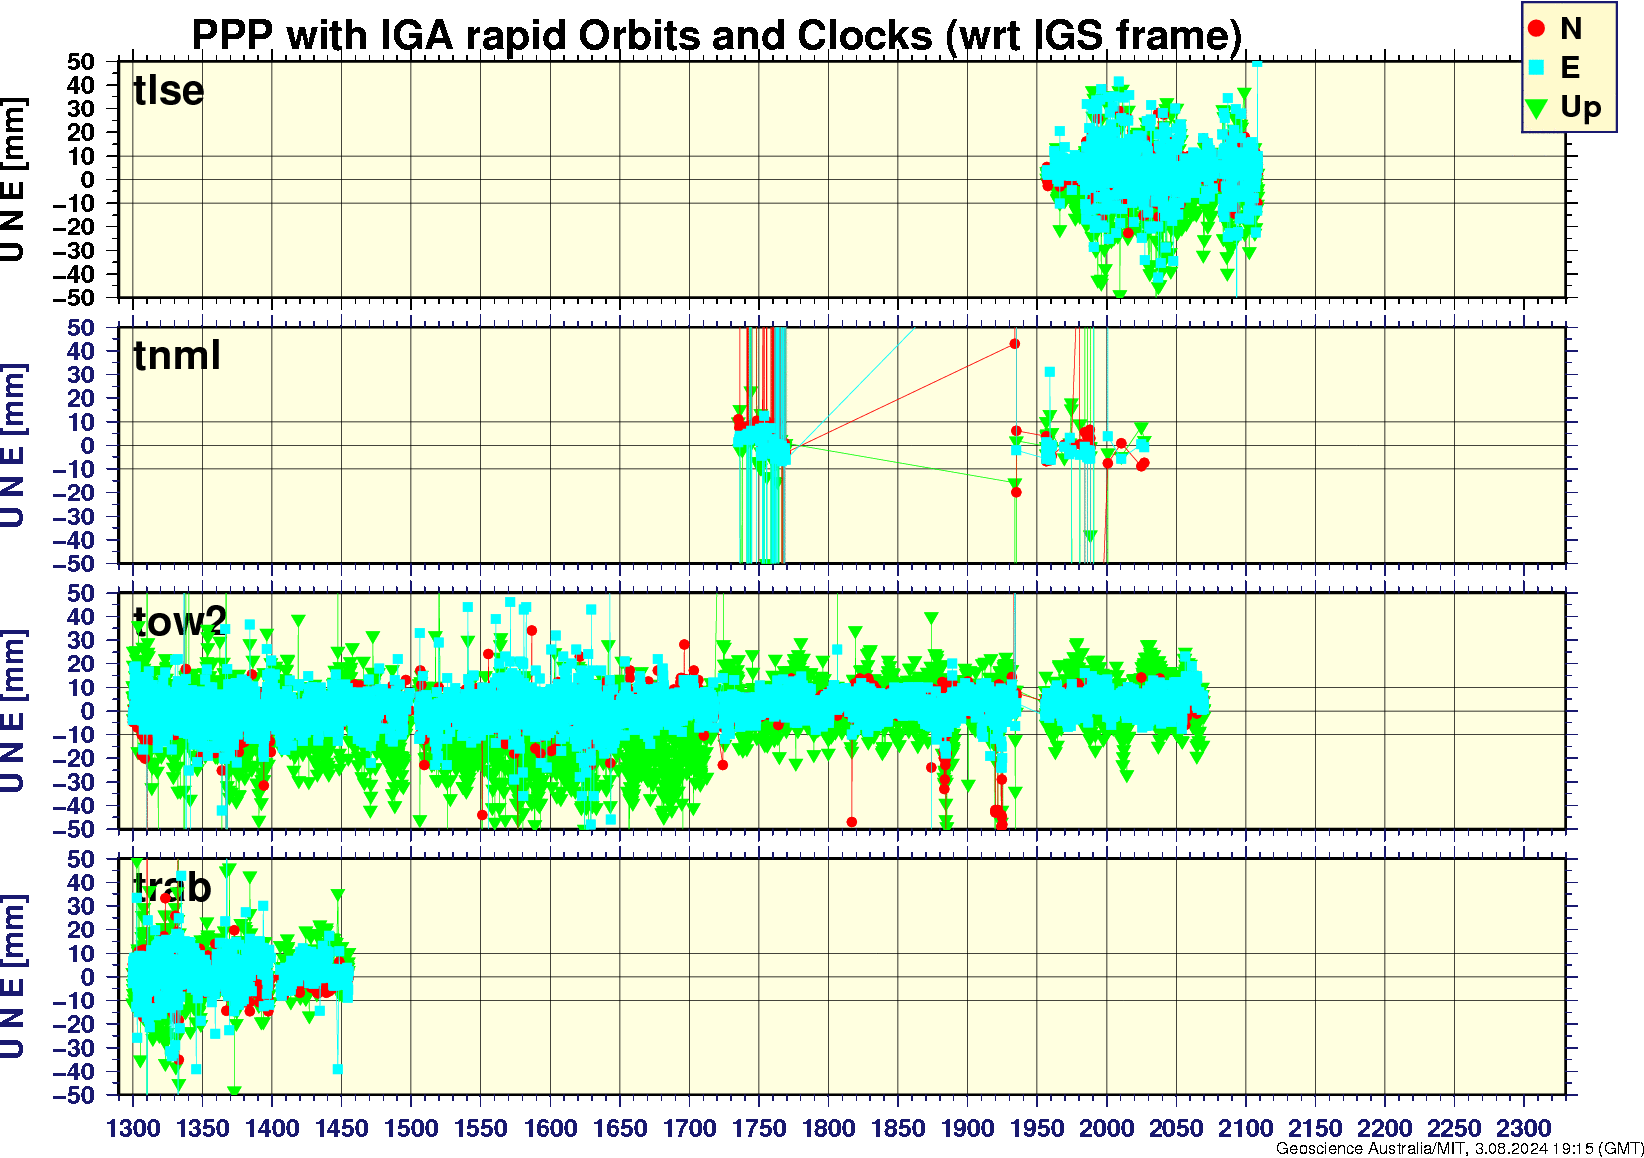The height and width of the screenshot is (1158, 1644).
Task: Click x-axis tick label 2300
Action: [1523, 1128]
